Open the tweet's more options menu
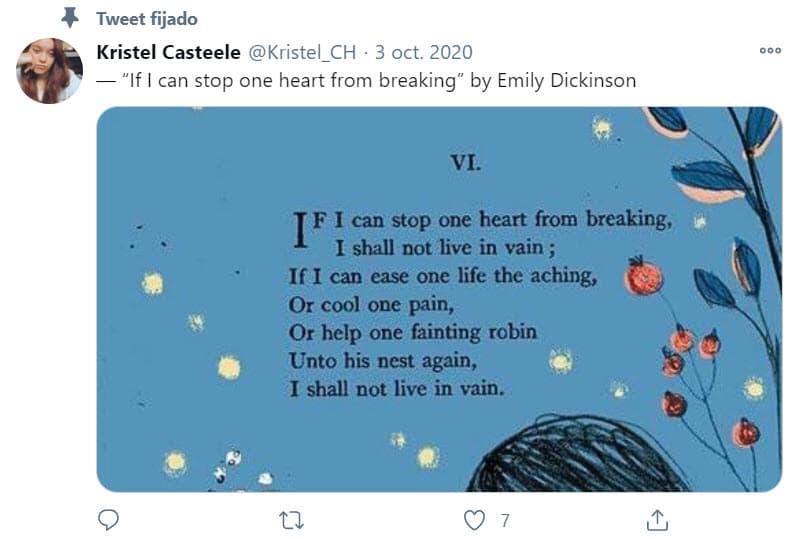Screen dimensions: 799x539 770,52
